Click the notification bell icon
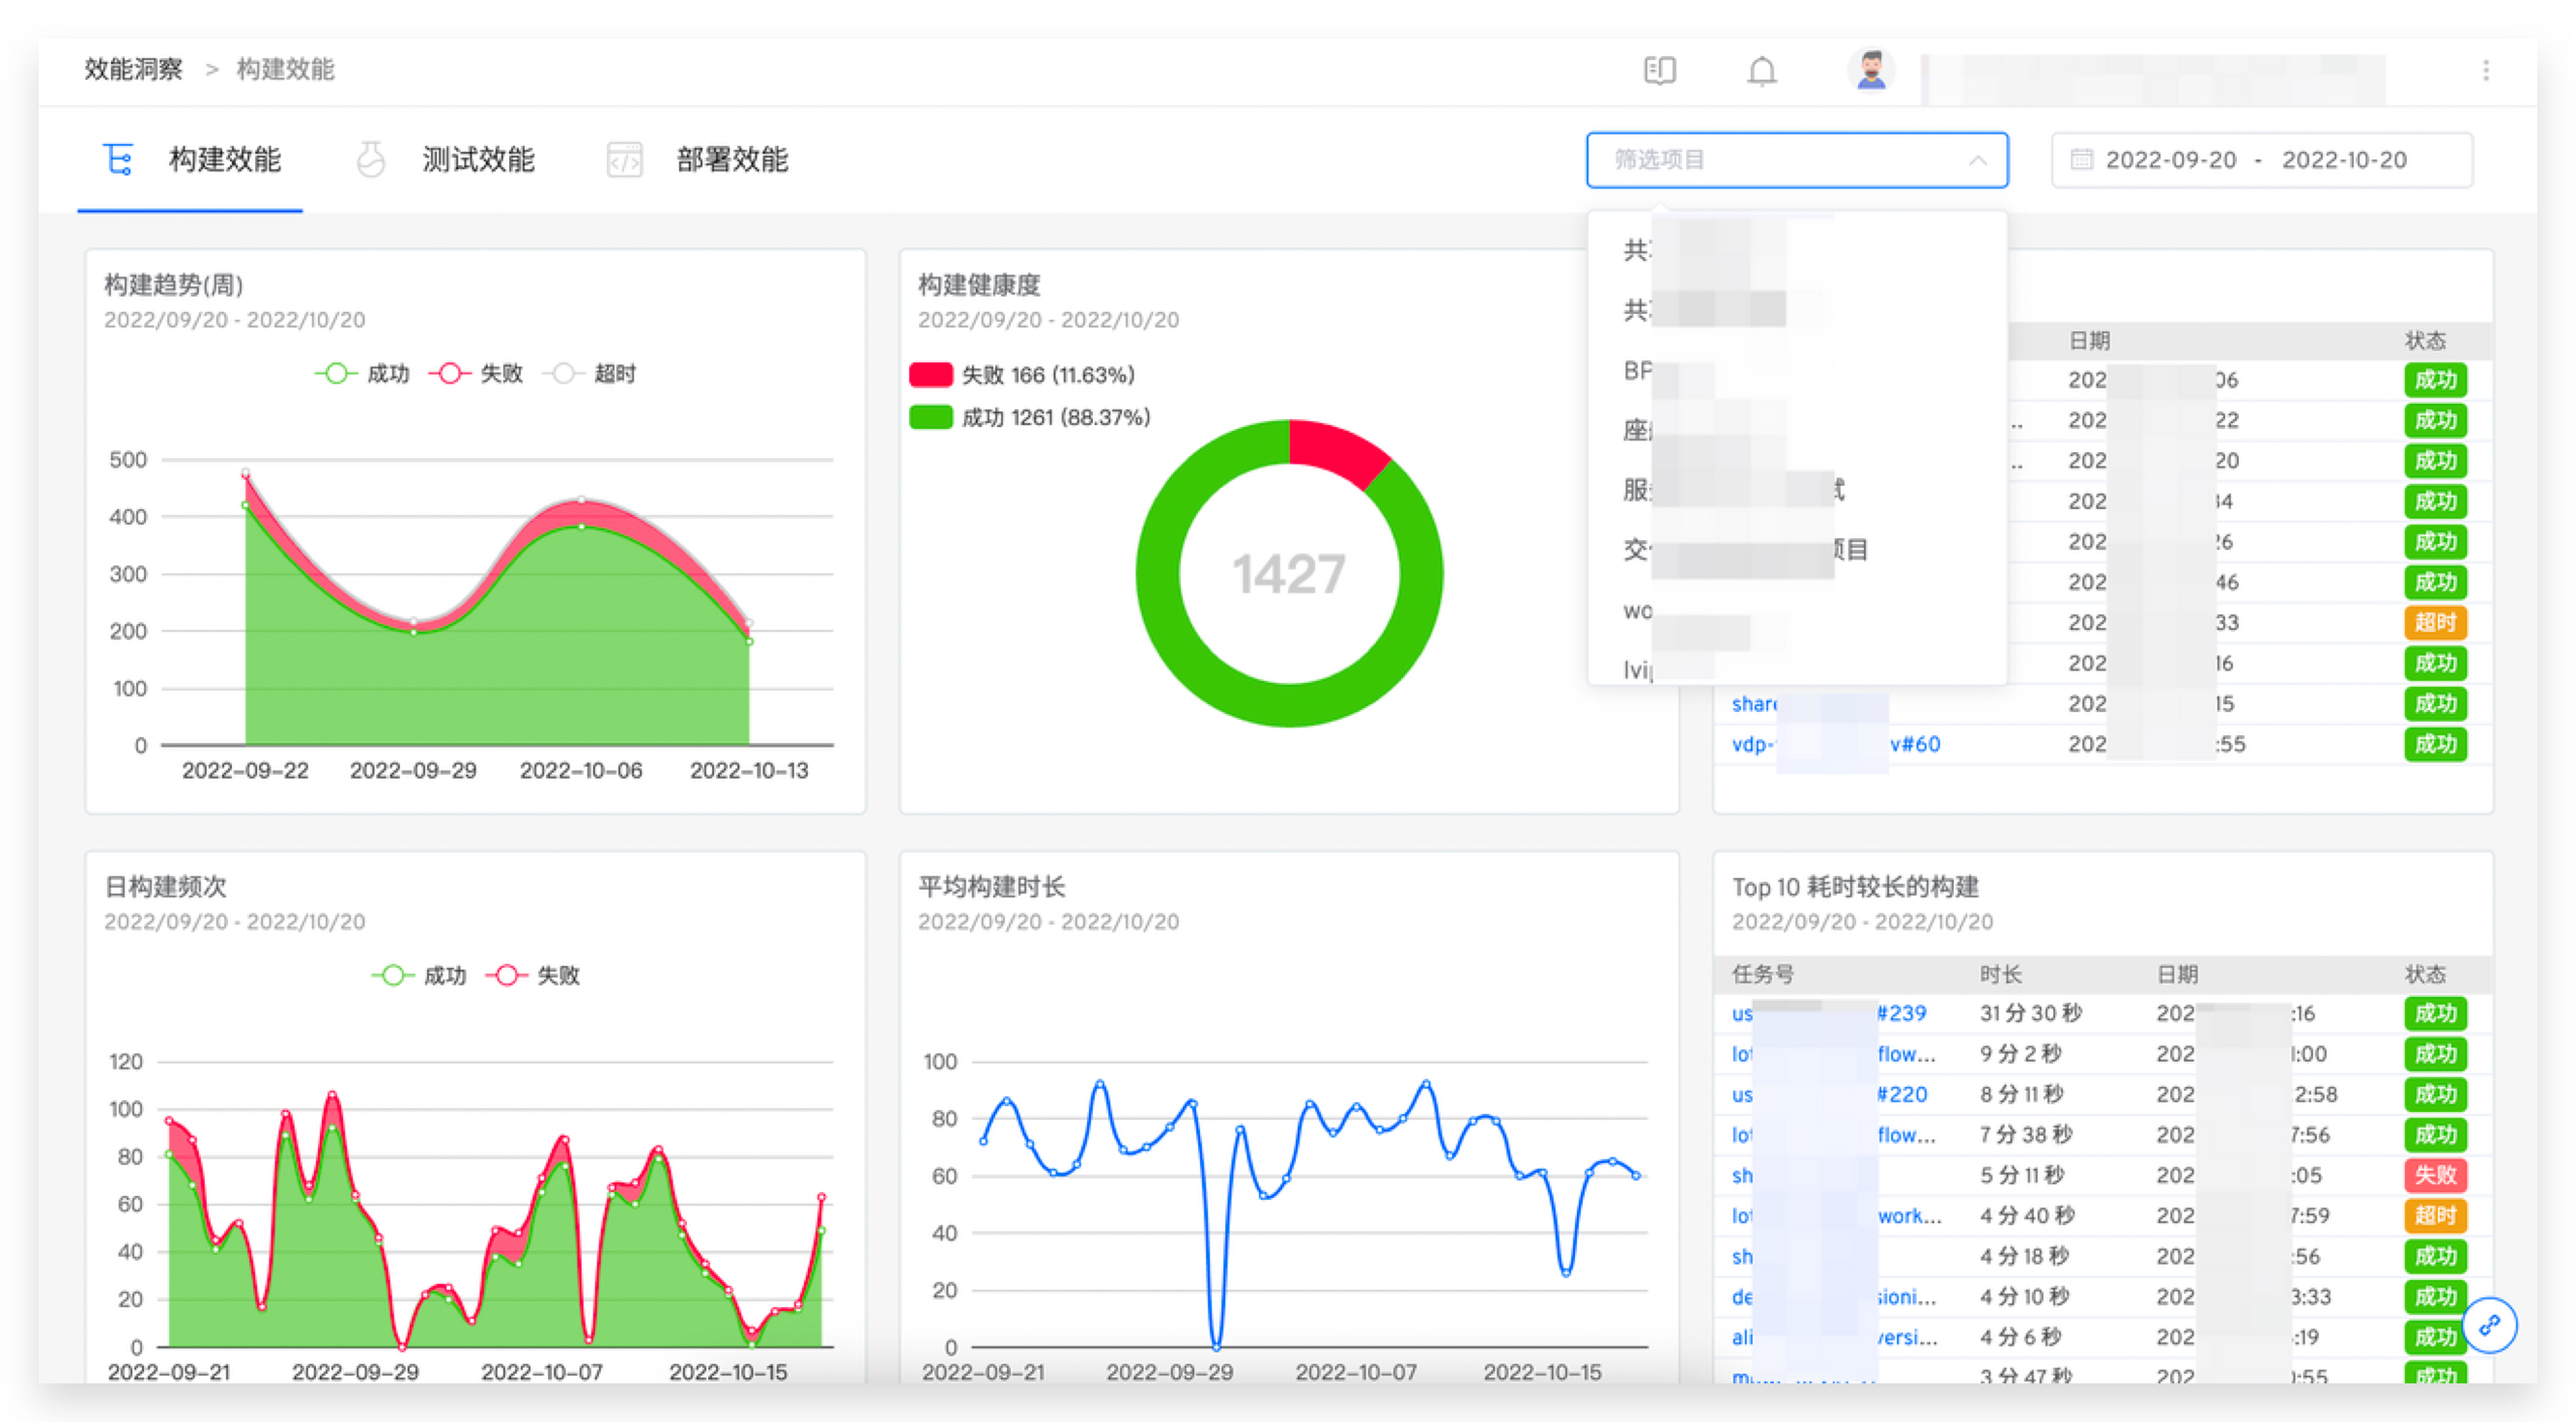 click(x=1761, y=70)
